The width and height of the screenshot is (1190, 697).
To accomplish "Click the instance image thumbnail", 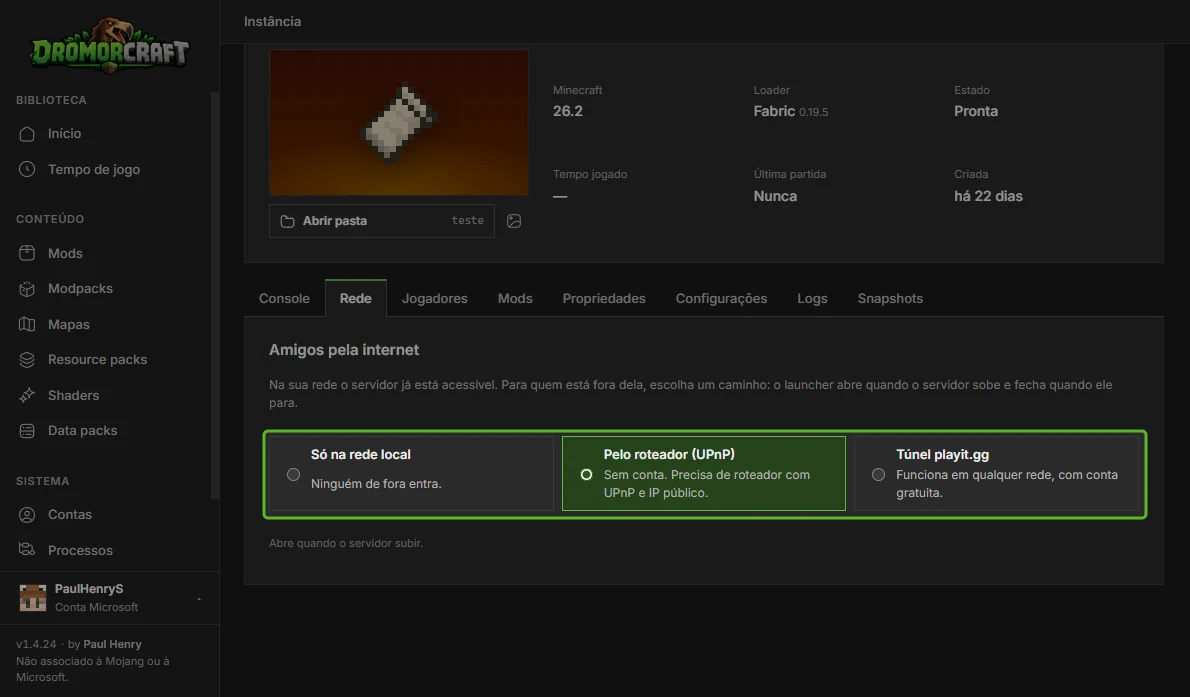I will point(399,123).
